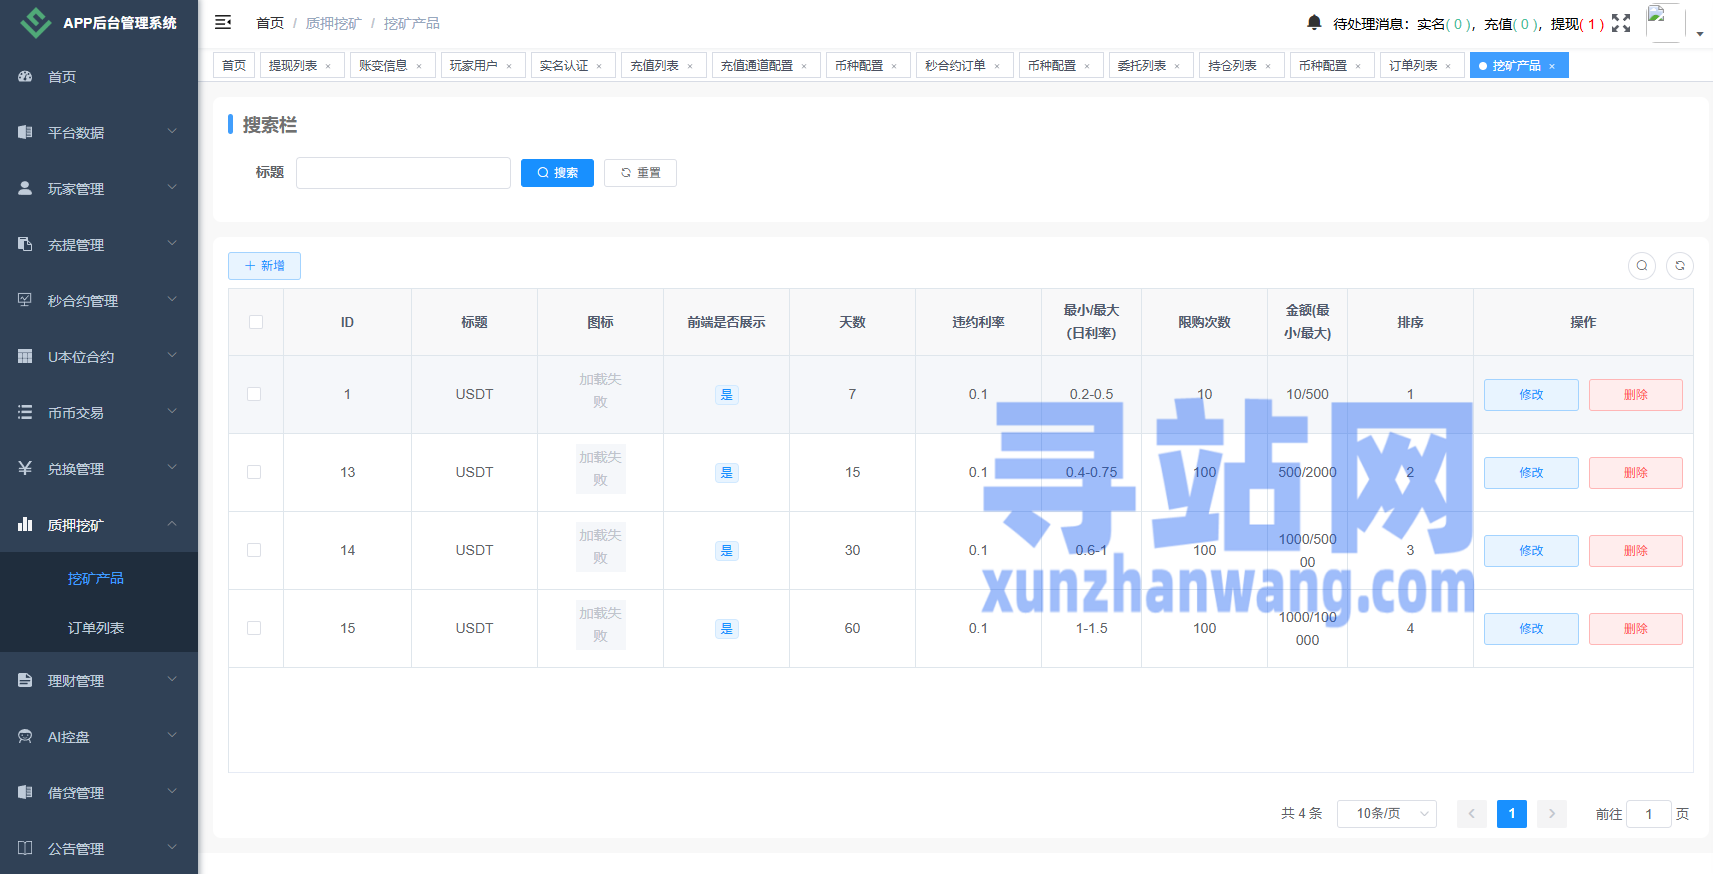1713x874 pixels.
Task: Click the circular refresh icon above the table
Action: 1680,266
